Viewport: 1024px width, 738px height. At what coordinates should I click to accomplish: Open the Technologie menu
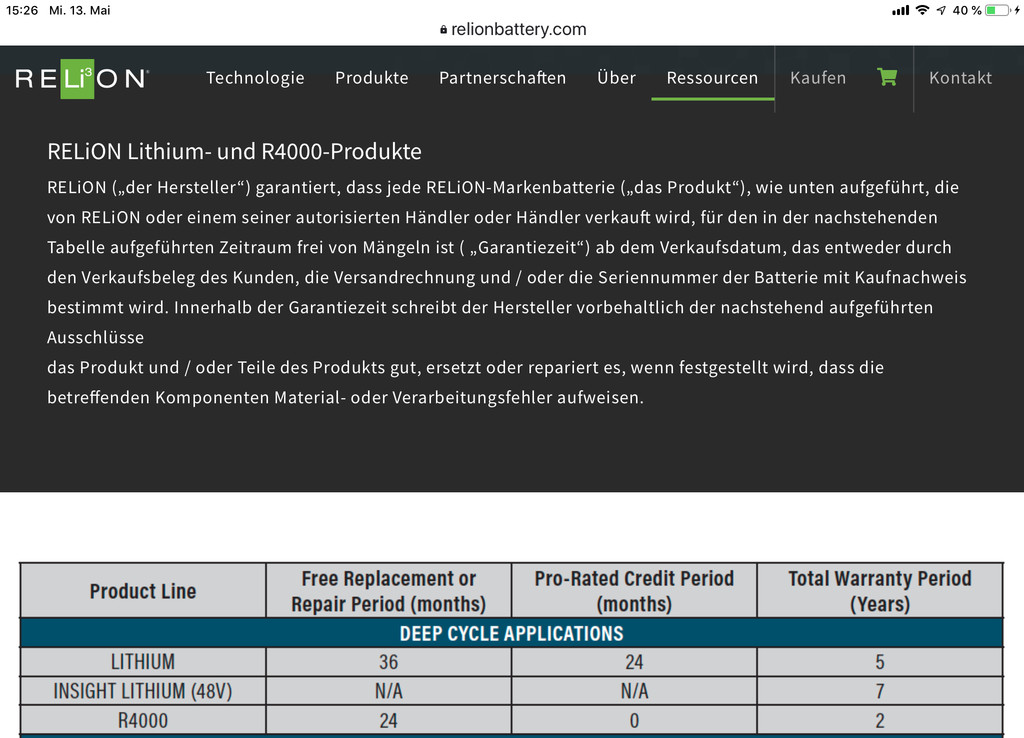click(255, 78)
